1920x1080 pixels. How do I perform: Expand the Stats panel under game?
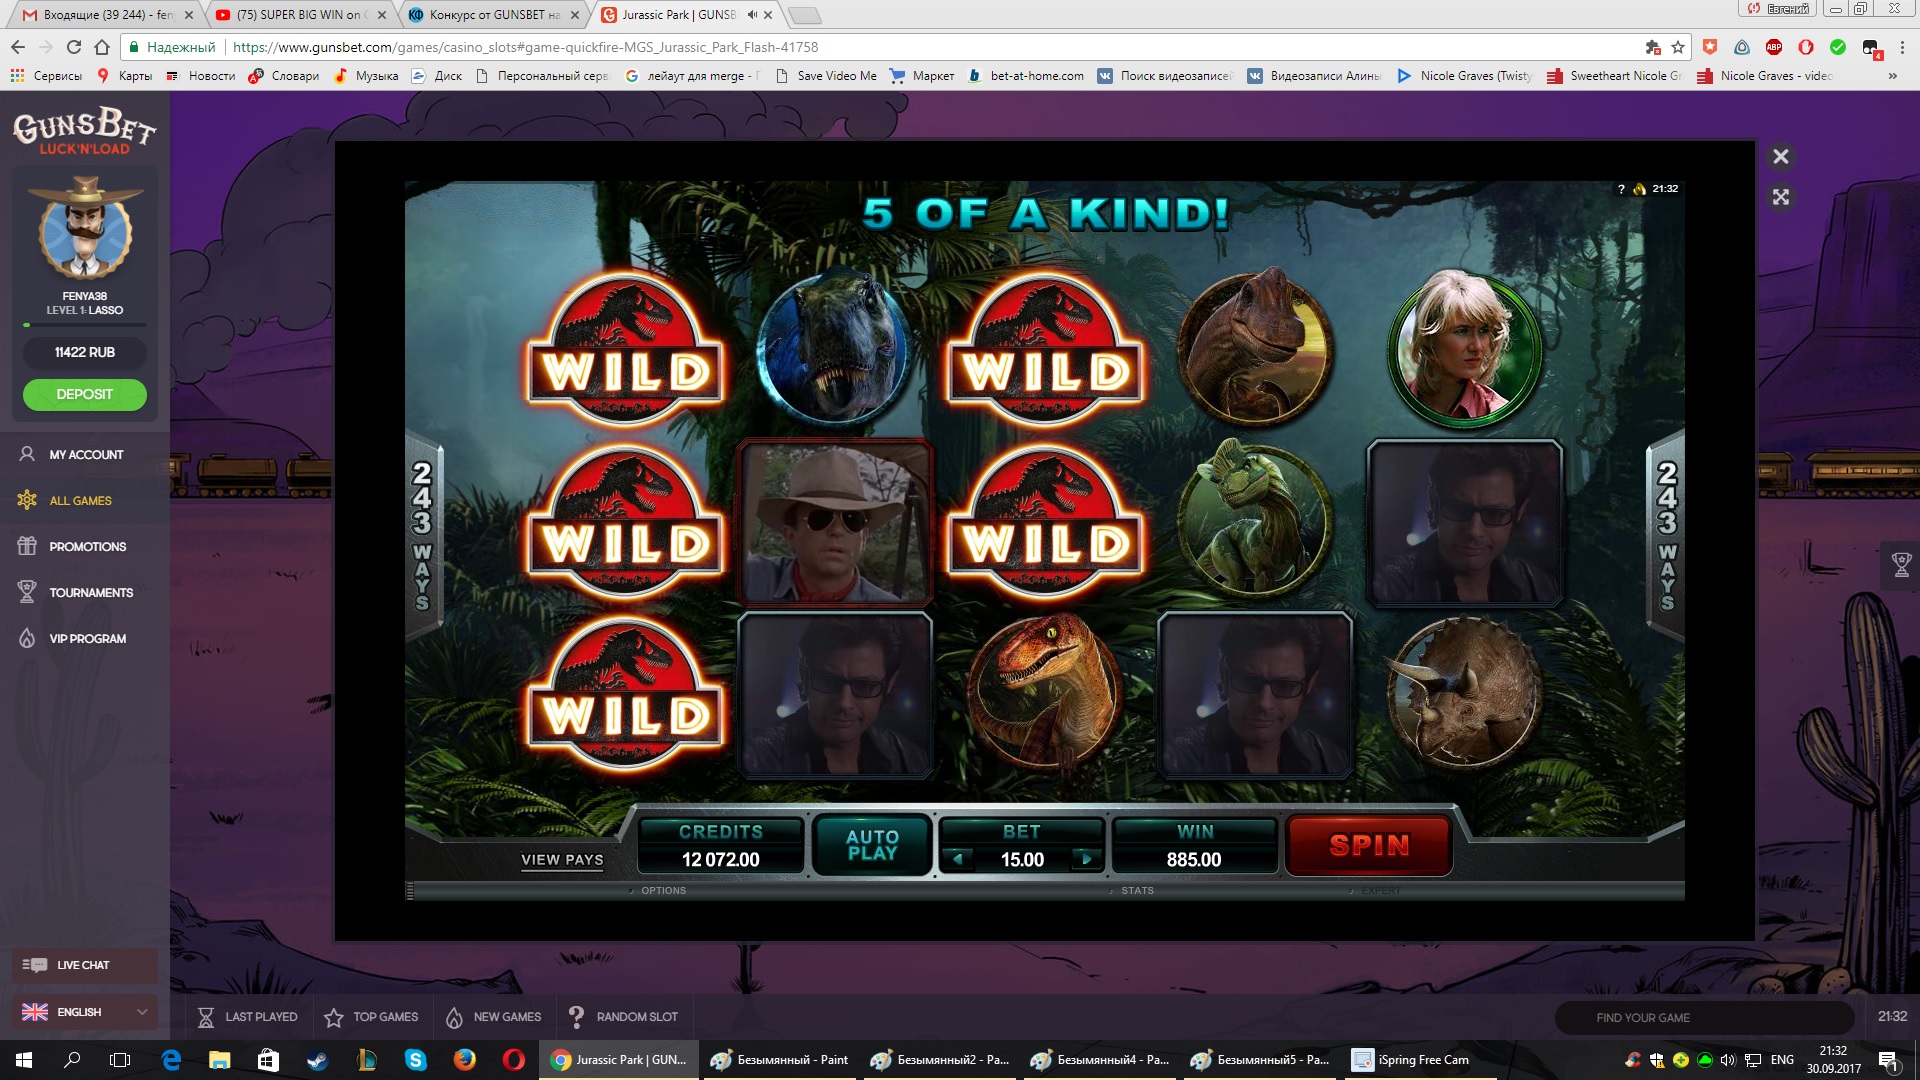(1136, 890)
